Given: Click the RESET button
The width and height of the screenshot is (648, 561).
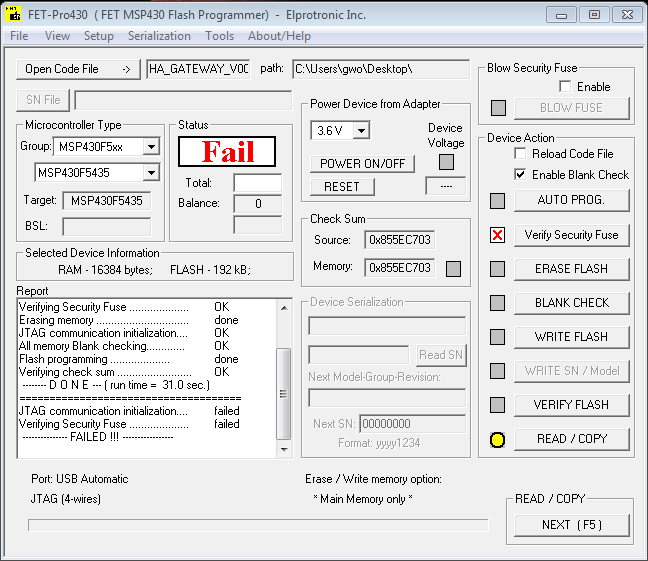Looking at the screenshot, I should 342,187.
